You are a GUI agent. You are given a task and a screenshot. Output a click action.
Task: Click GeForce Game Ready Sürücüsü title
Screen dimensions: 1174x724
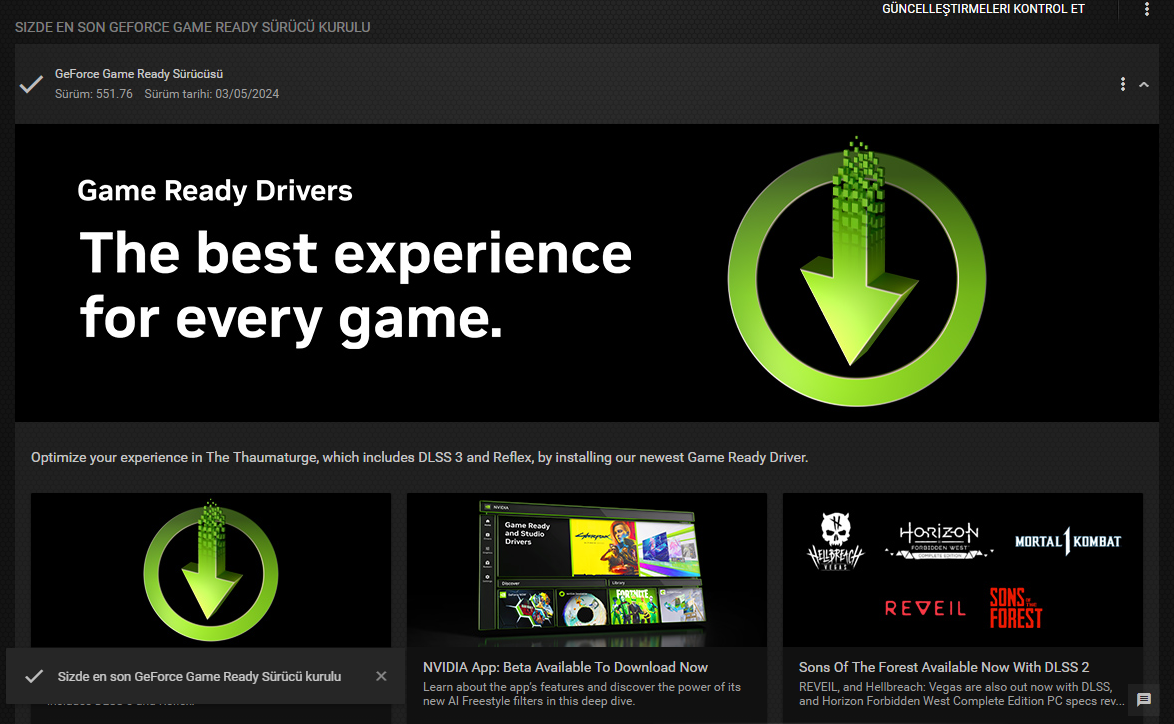pos(139,73)
